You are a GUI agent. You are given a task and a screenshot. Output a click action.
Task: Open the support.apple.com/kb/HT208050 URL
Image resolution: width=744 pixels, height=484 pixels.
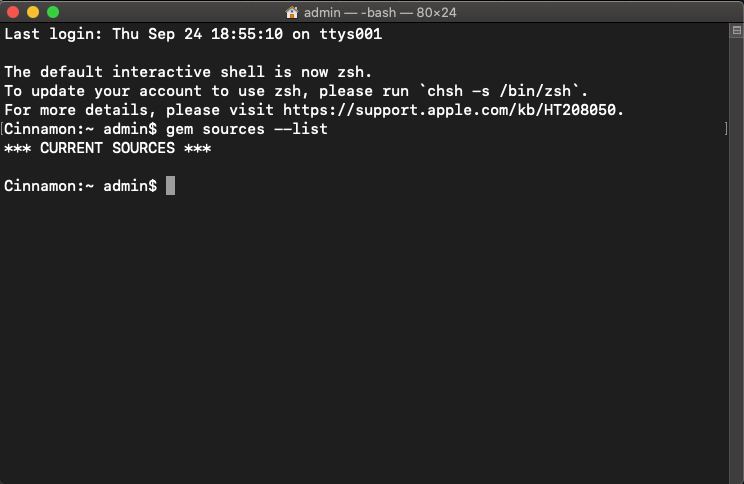click(x=452, y=110)
